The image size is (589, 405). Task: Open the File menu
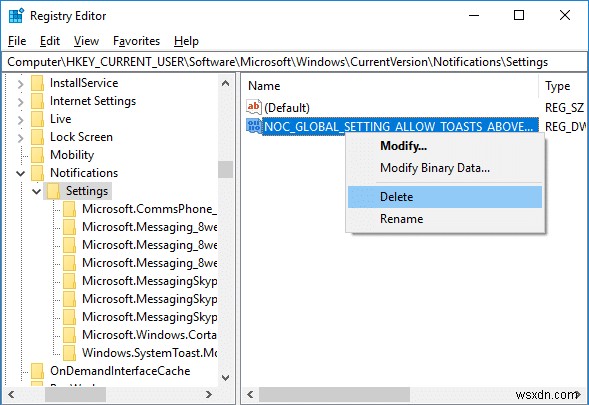[x=17, y=41]
